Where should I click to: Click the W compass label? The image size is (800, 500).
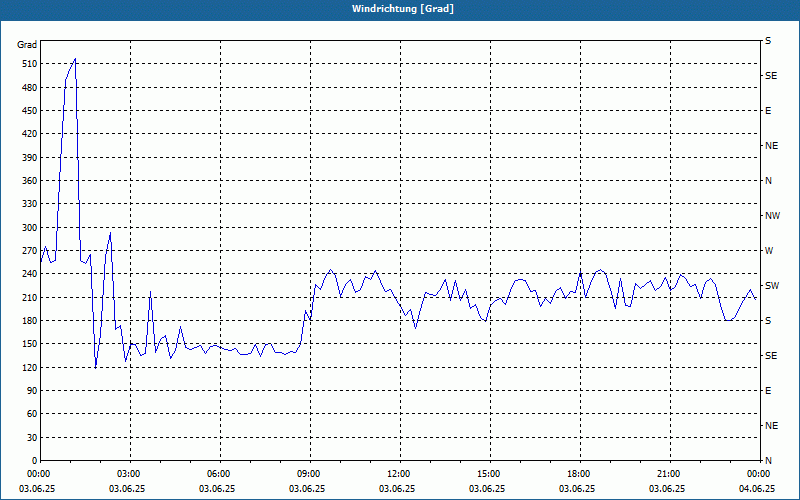click(x=769, y=251)
